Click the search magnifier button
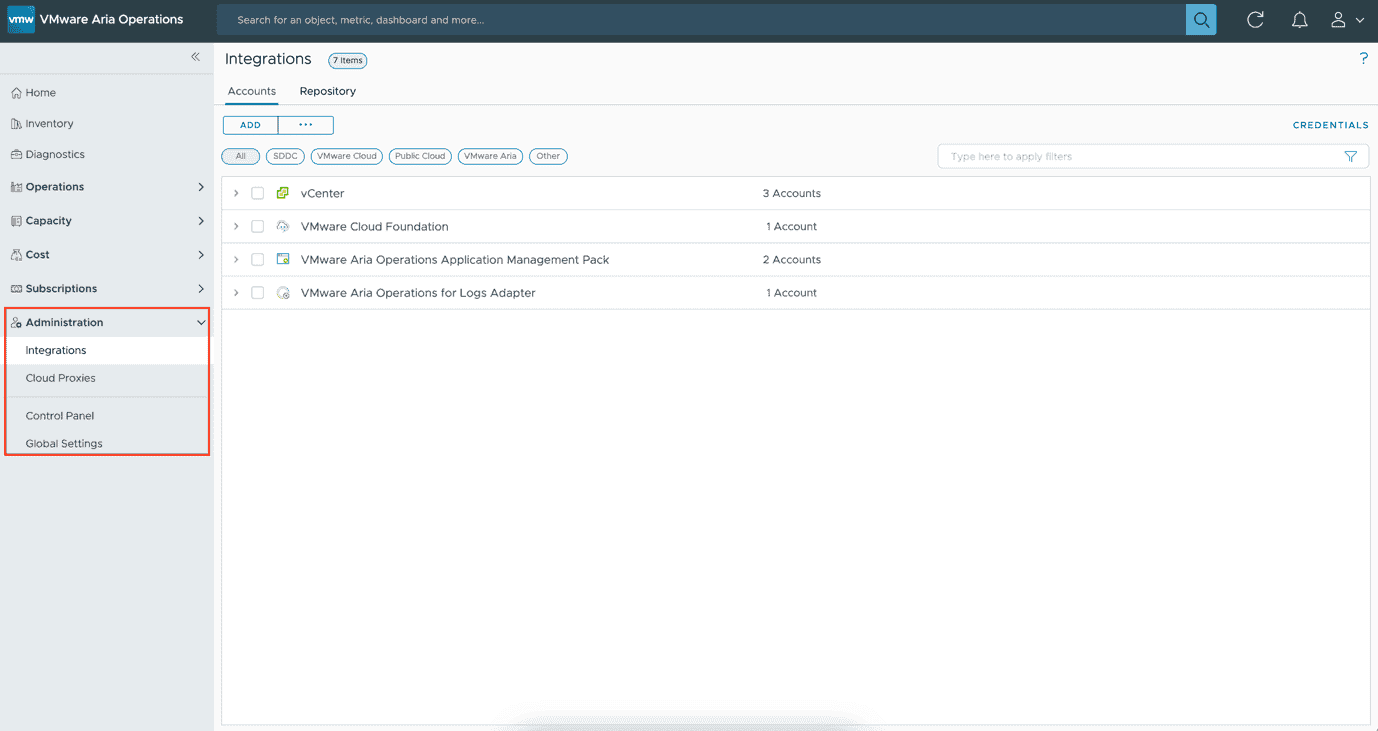The height and width of the screenshot is (731, 1378). click(1201, 20)
